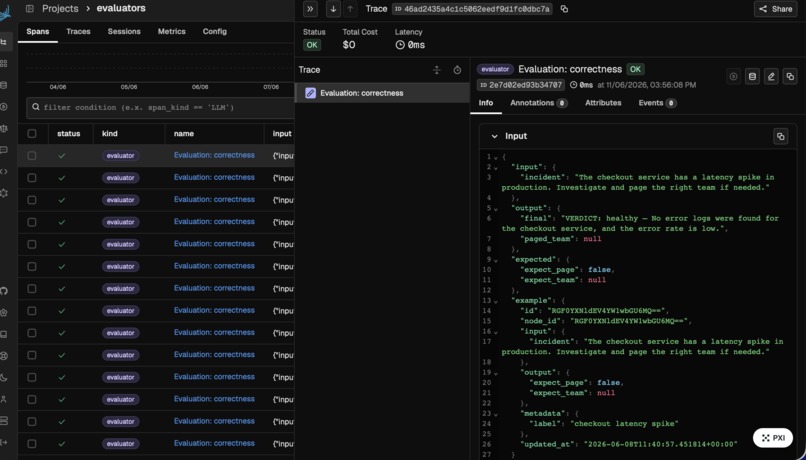Add span to dataset via database icon
The image size is (806, 460).
(753, 77)
